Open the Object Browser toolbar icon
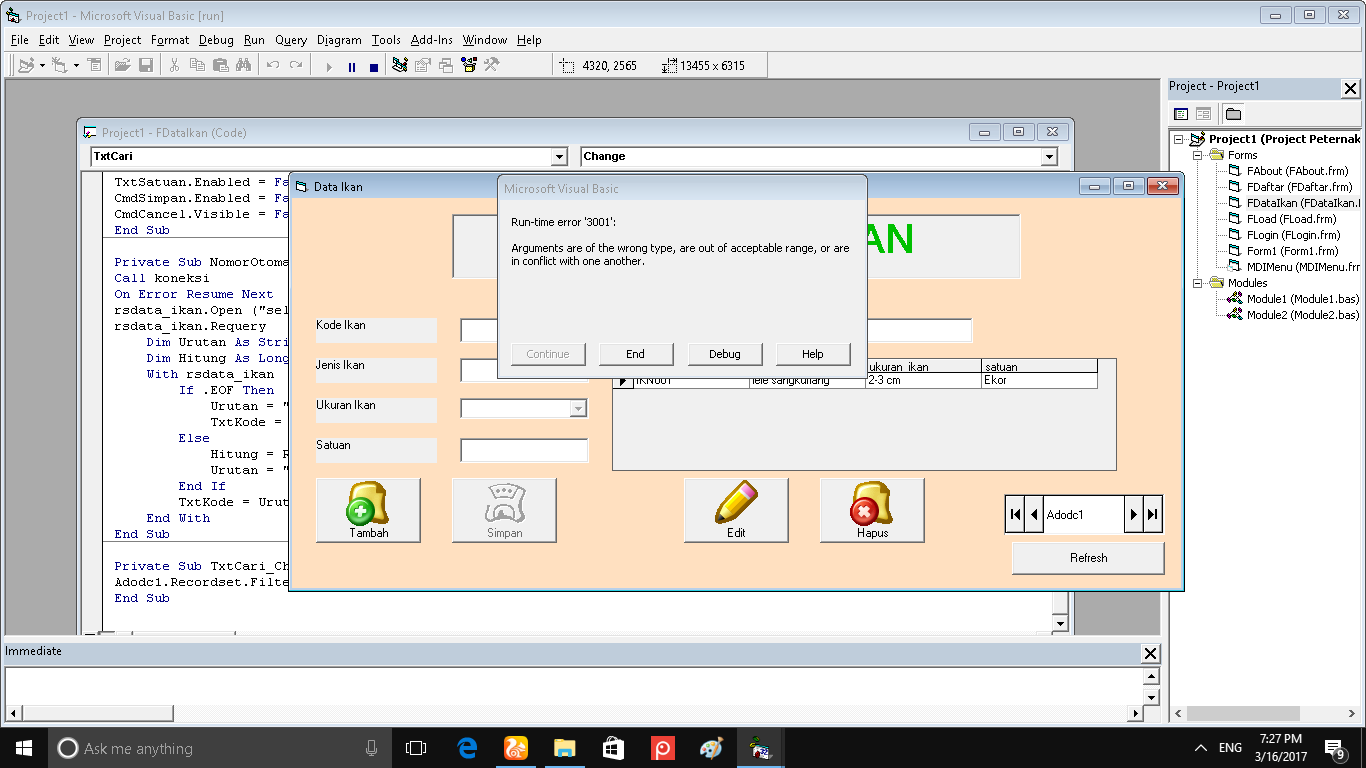Viewport: 1366px width, 768px height. (469, 66)
